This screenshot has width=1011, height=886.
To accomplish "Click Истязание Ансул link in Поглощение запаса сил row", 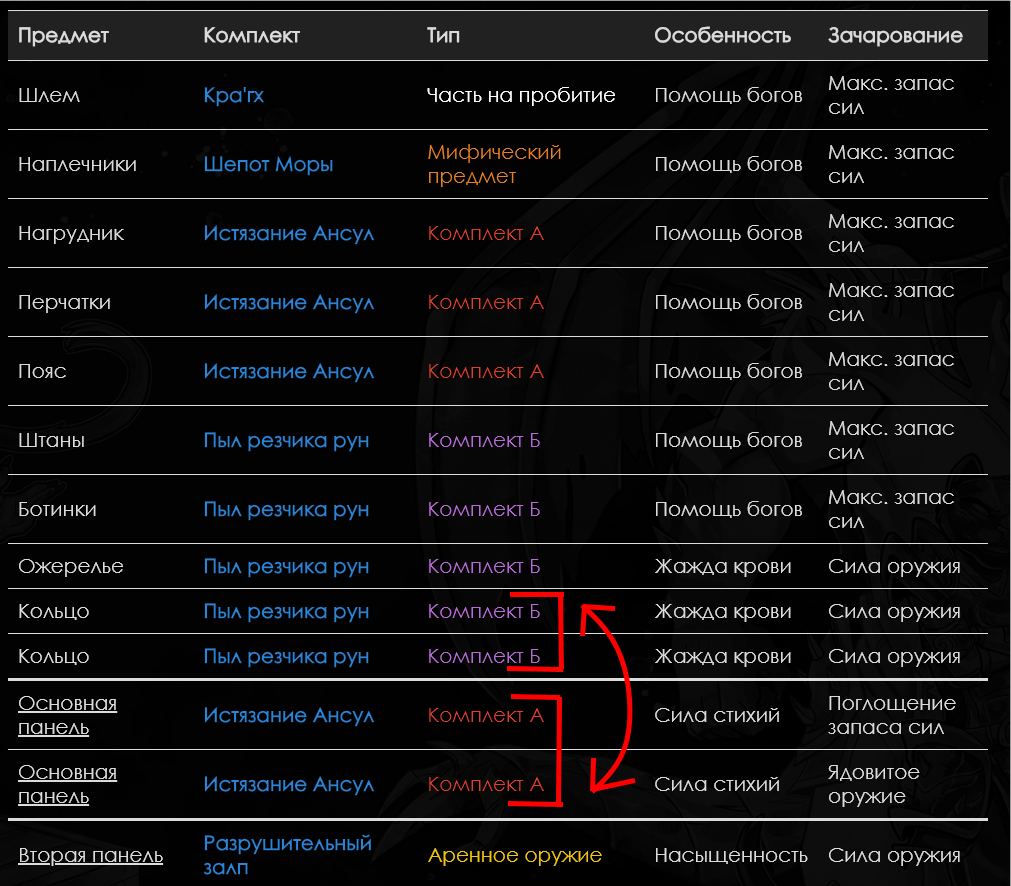I will 288,715.
